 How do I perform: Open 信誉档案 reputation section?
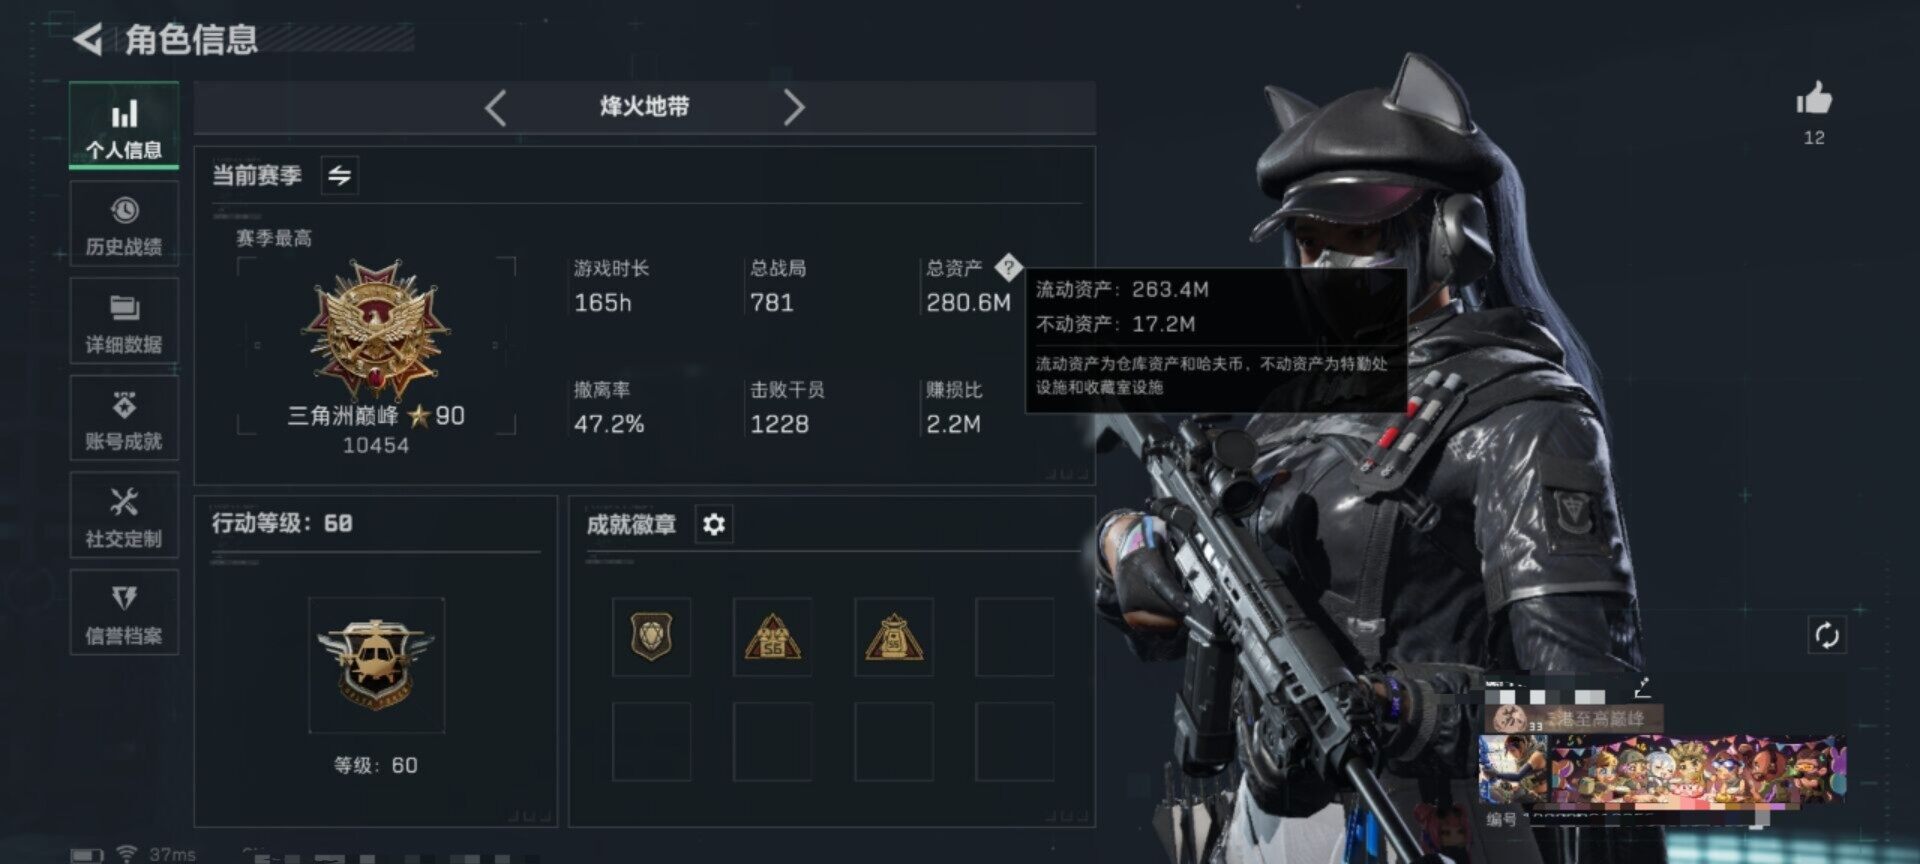coord(124,612)
